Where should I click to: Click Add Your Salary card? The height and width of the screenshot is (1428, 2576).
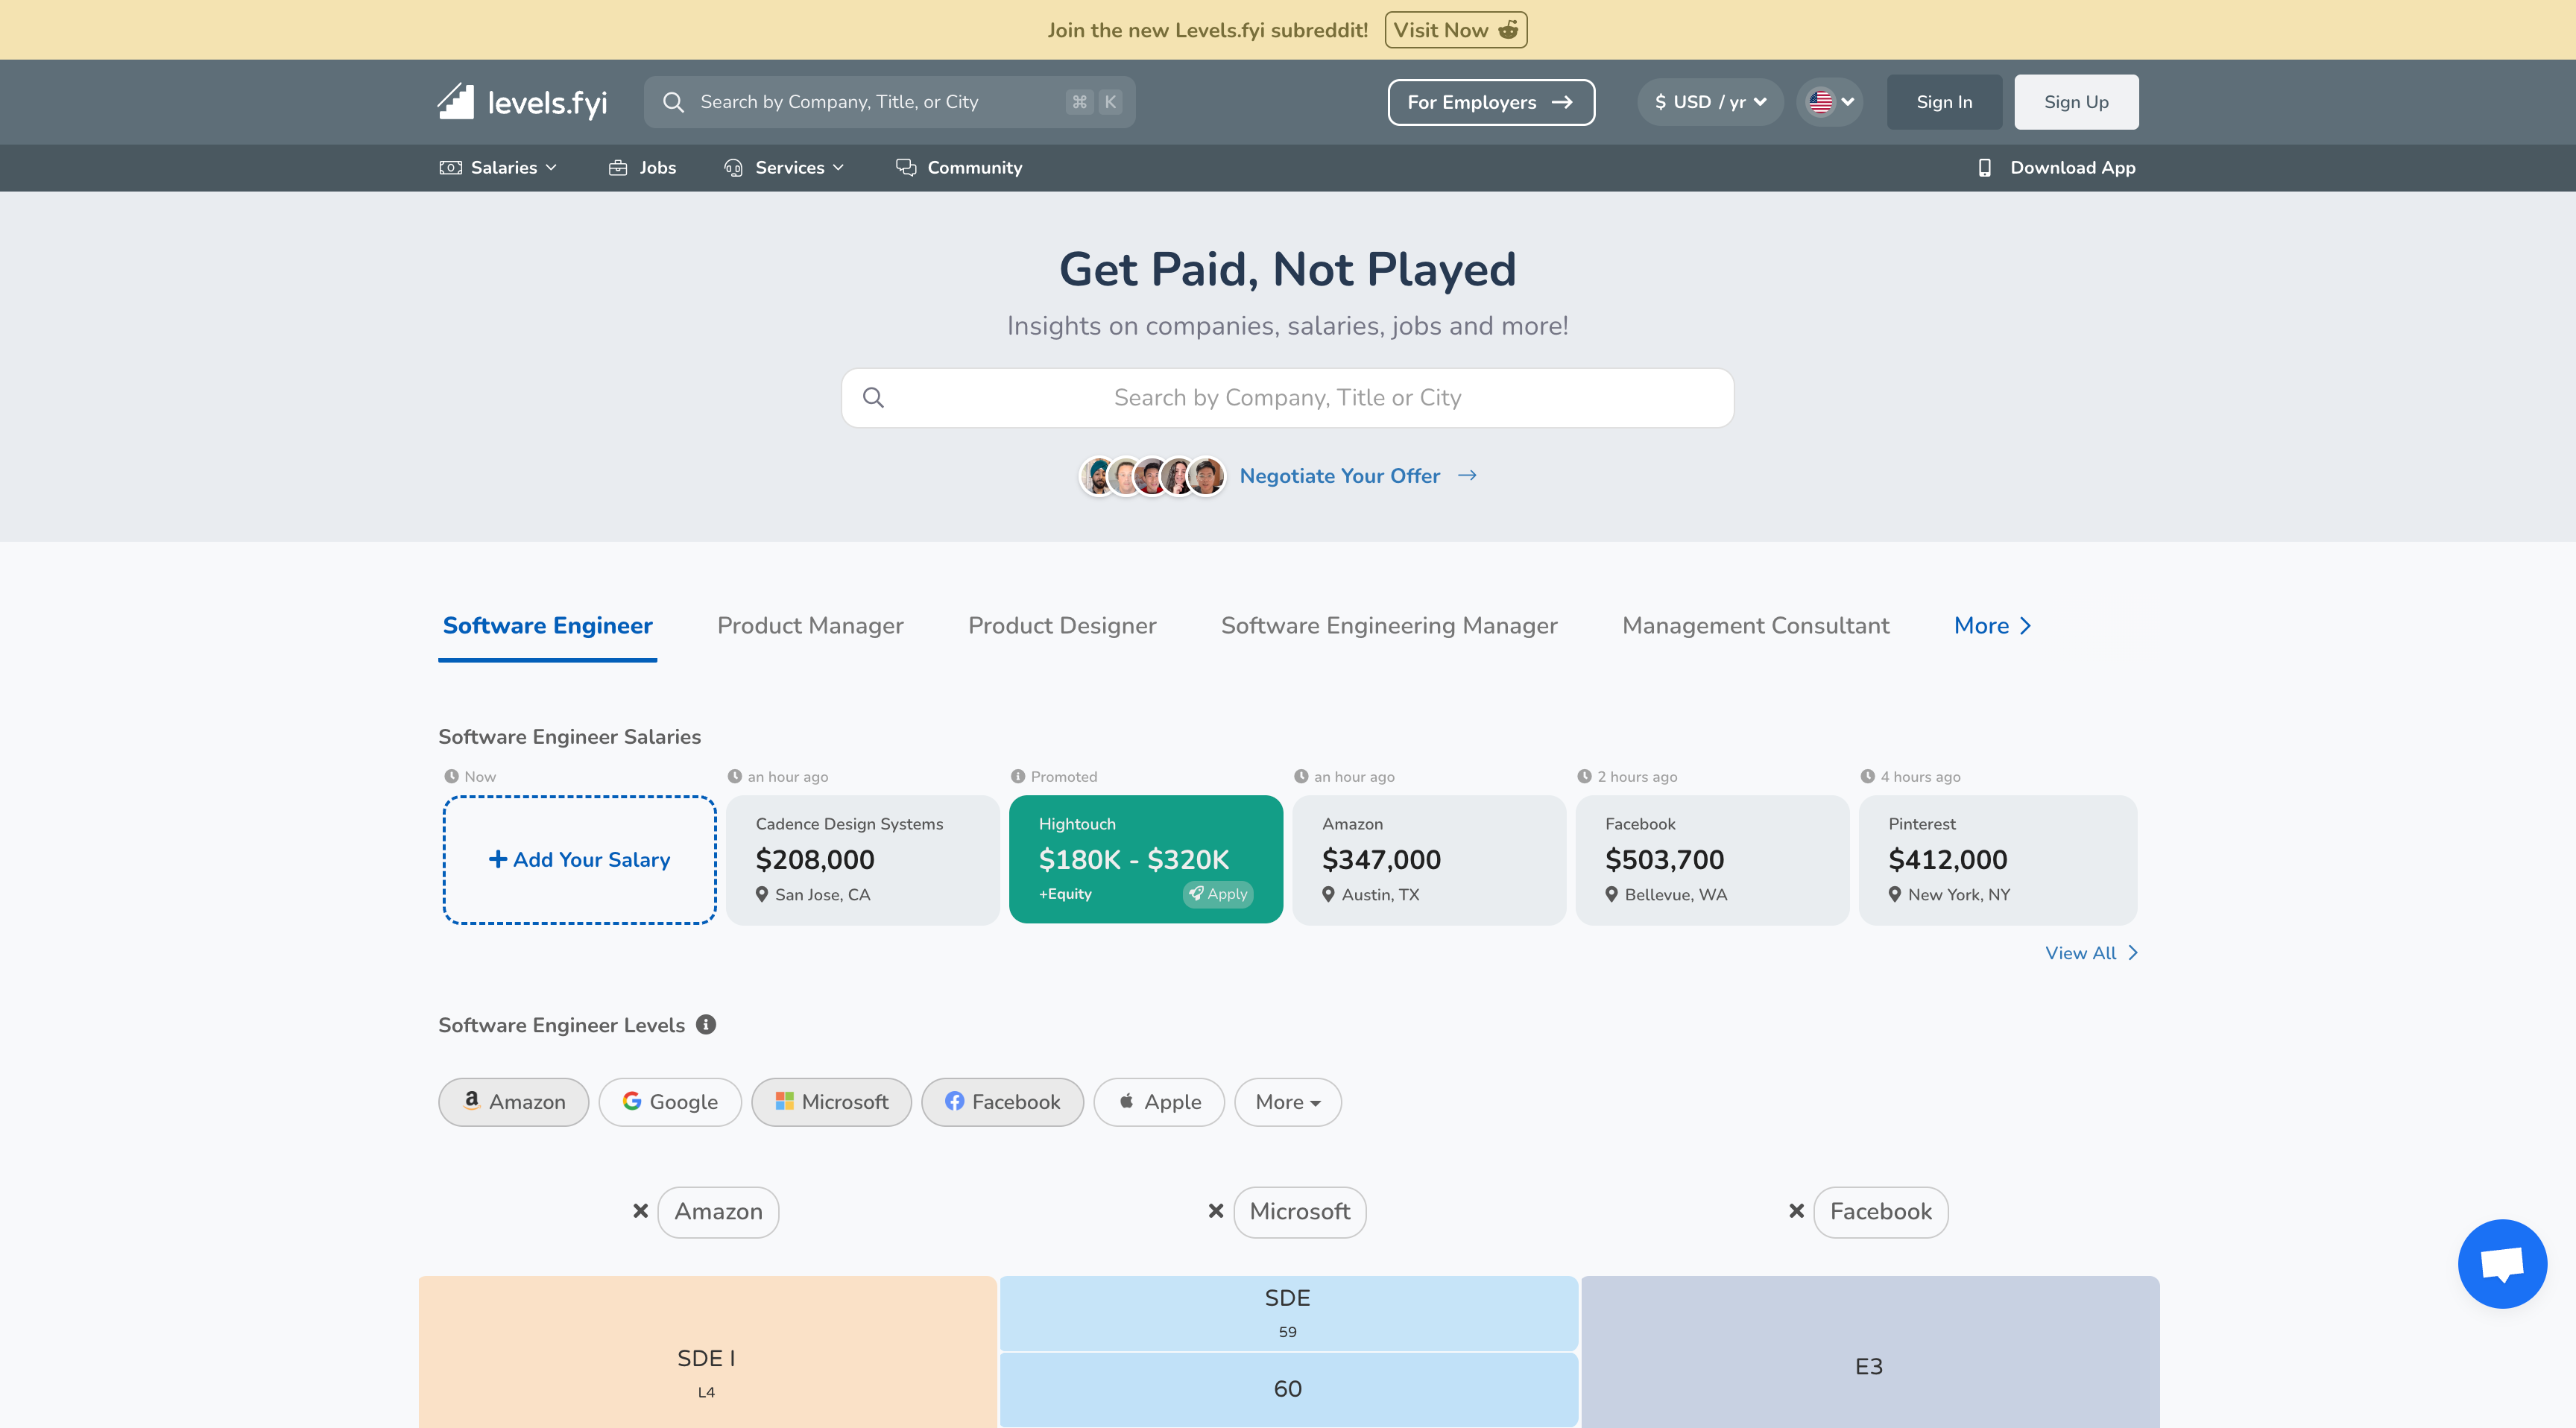[x=580, y=860]
